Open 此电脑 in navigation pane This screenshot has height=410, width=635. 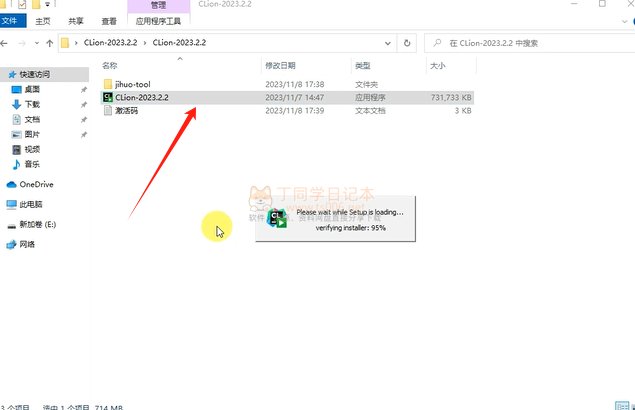pos(31,204)
